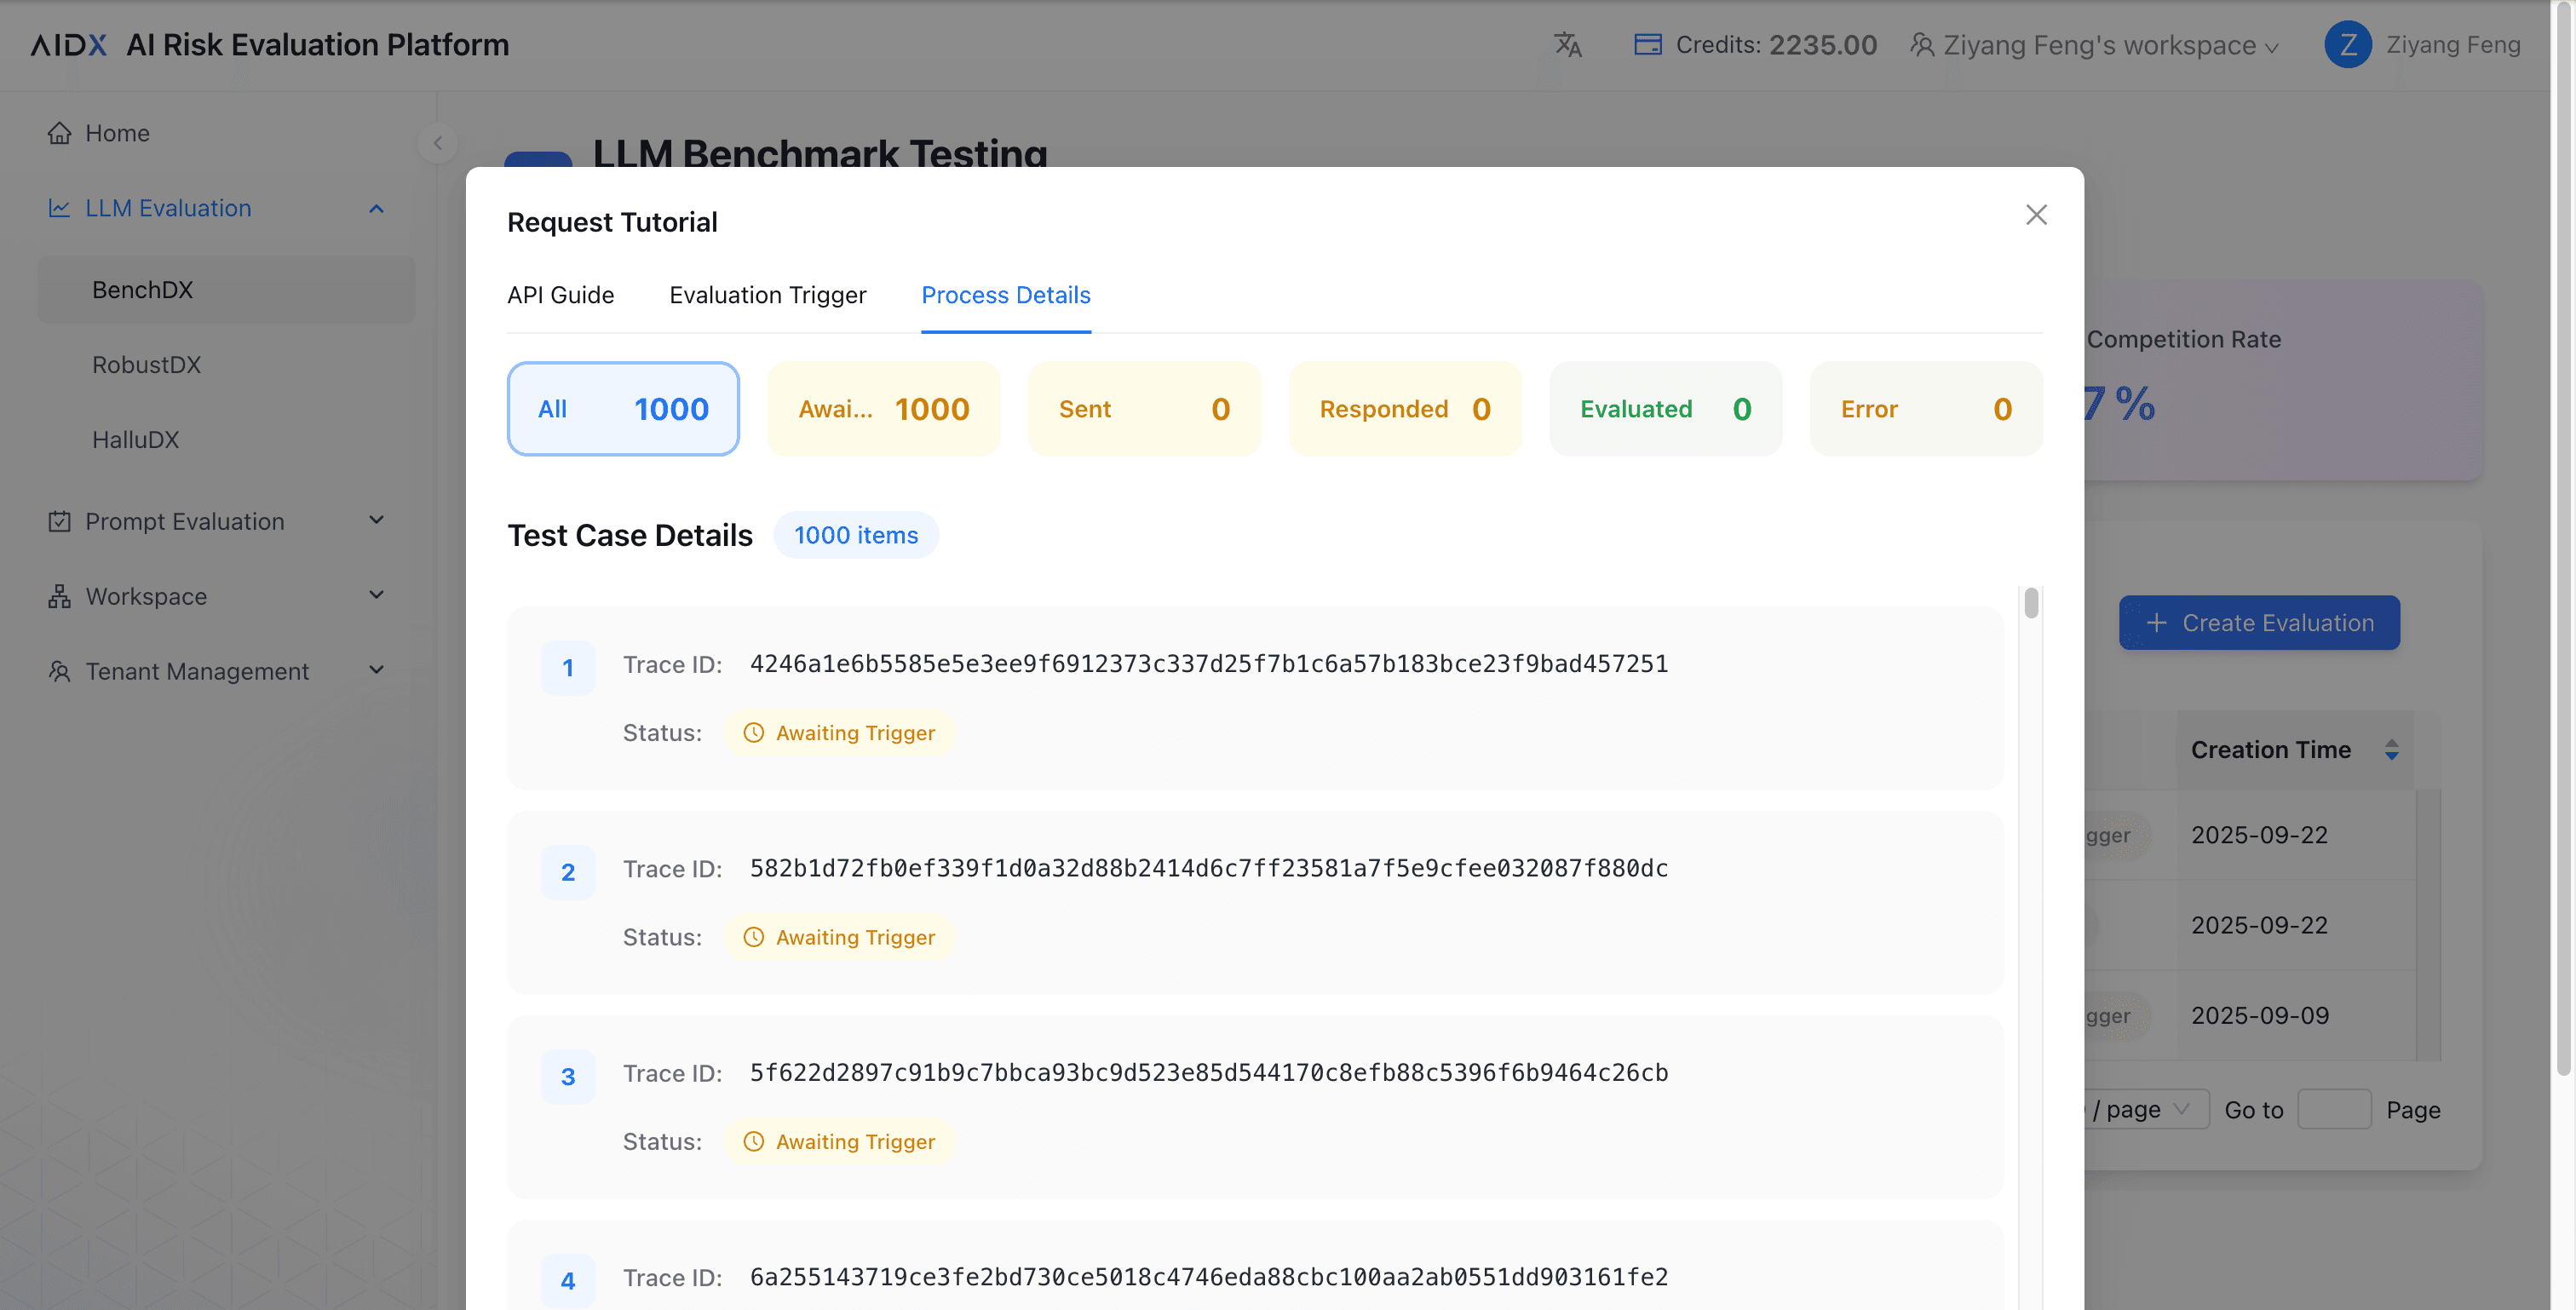
Task: Click the Workspace sidebar icon
Action: point(60,596)
